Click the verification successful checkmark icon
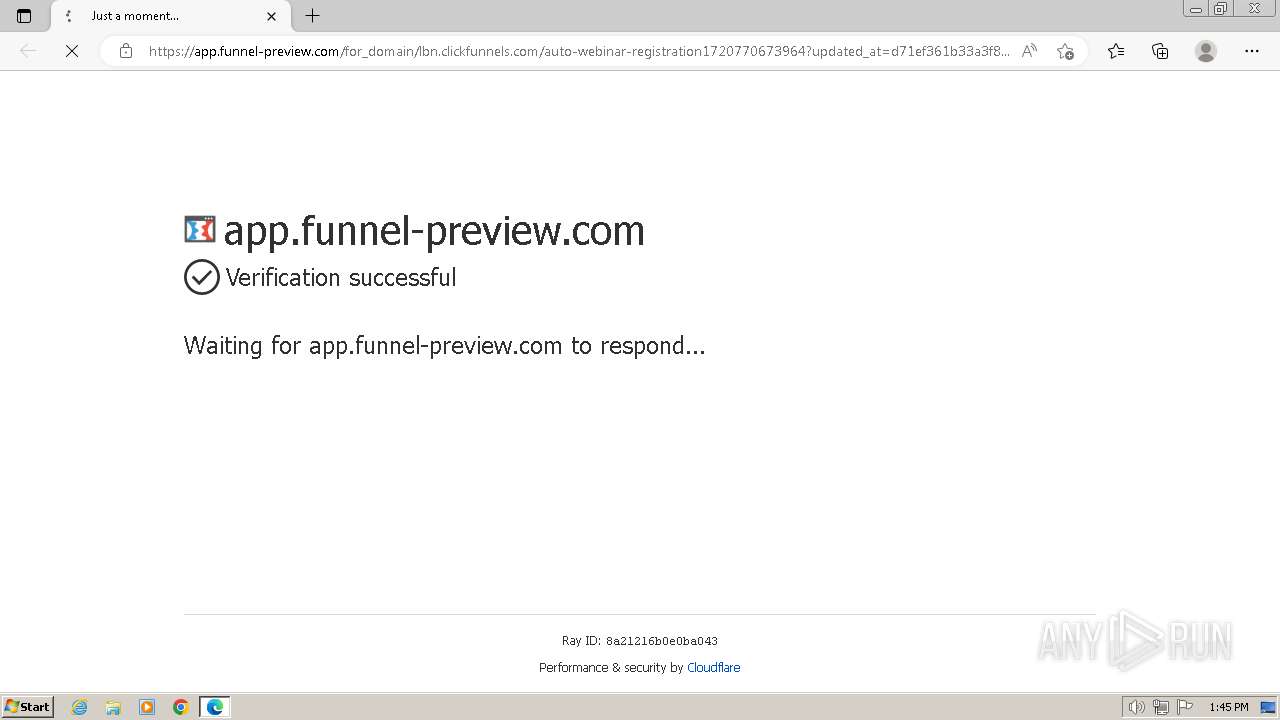Viewport: 1280px width, 720px height. point(202,277)
